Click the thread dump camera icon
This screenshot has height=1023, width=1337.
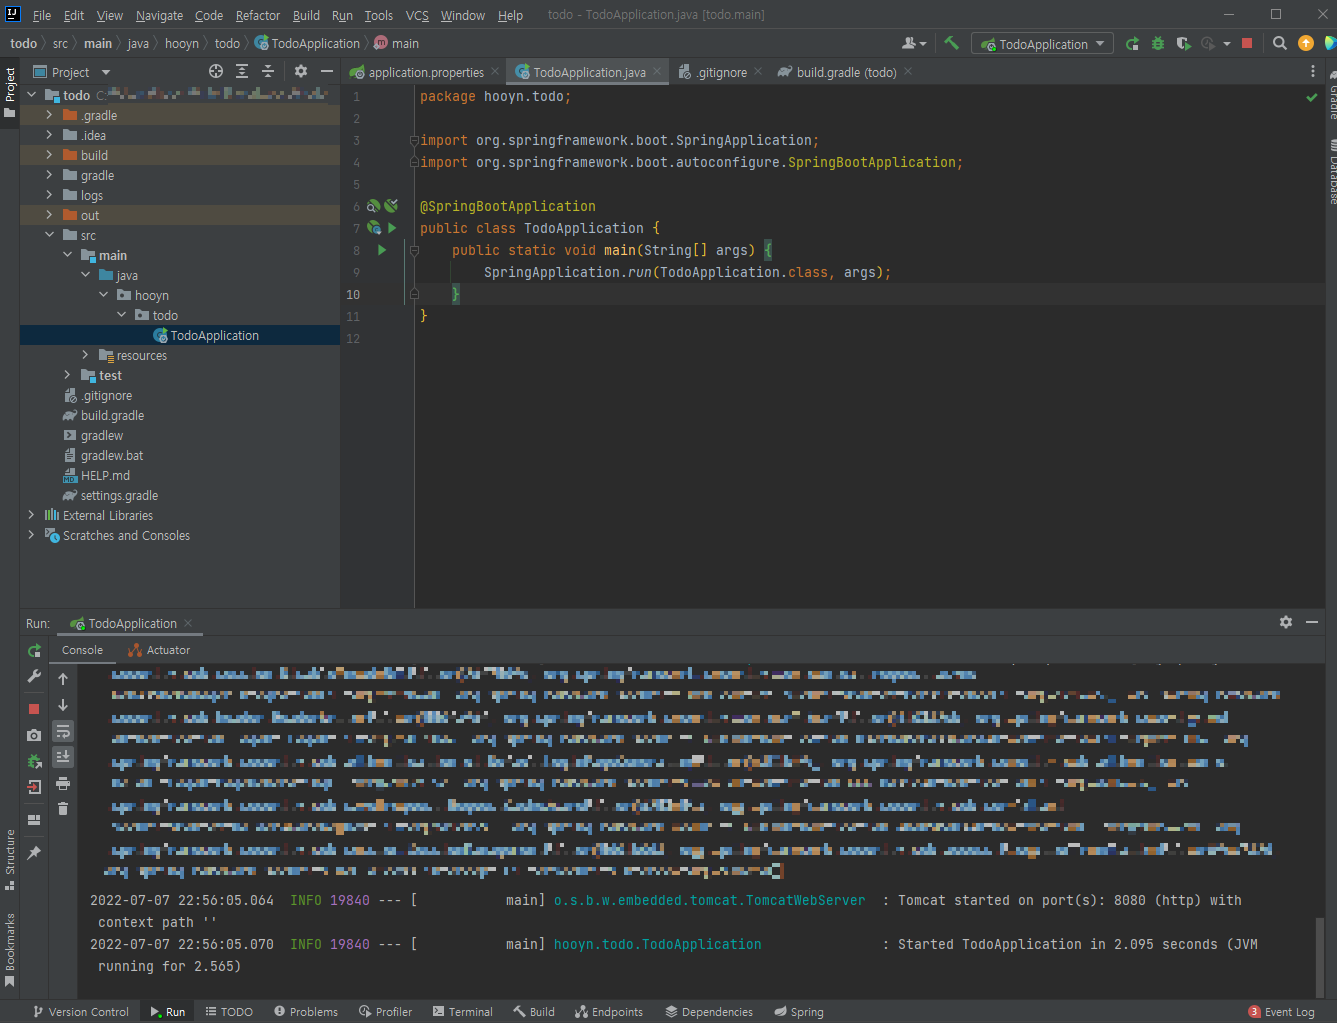34,735
